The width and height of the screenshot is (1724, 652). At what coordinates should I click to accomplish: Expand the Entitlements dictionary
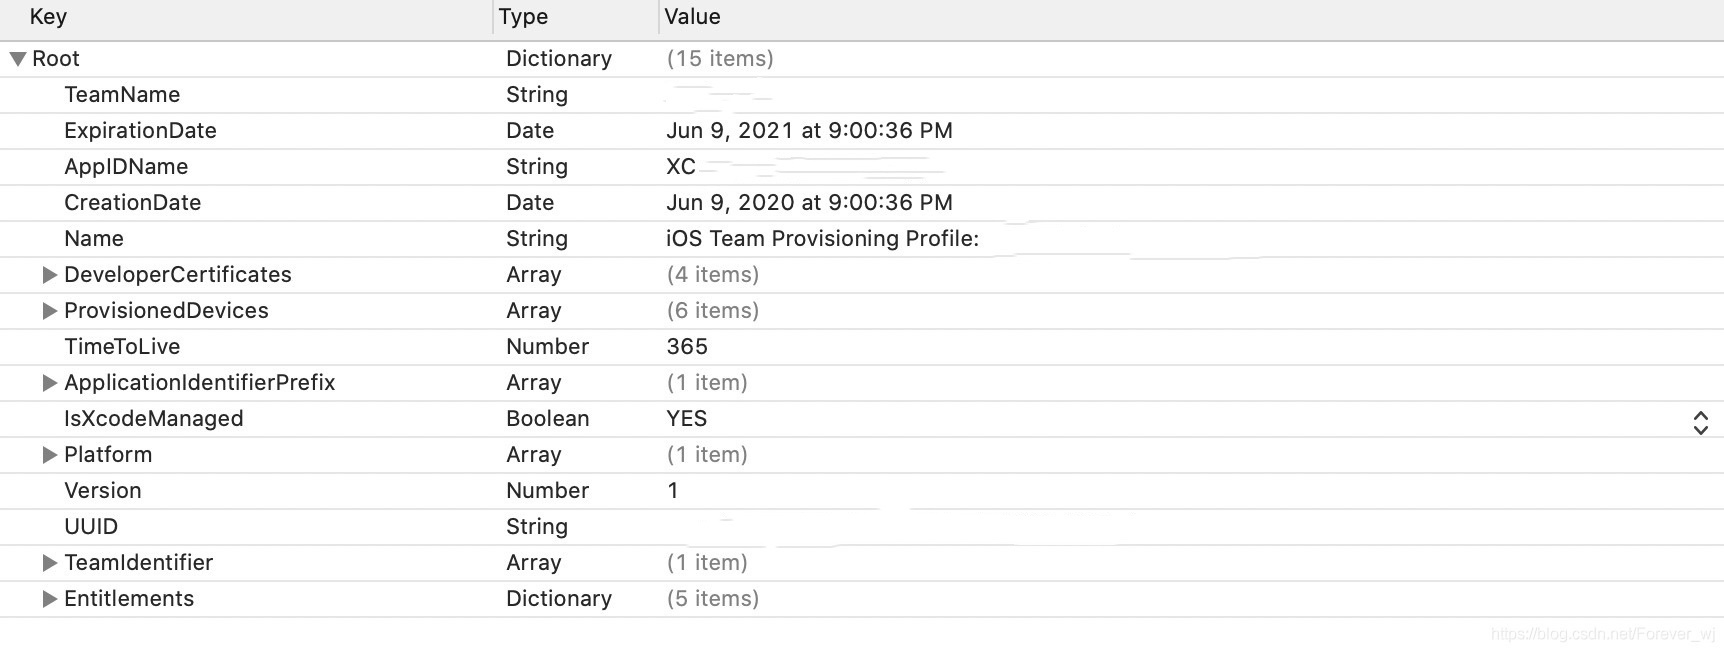click(49, 599)
